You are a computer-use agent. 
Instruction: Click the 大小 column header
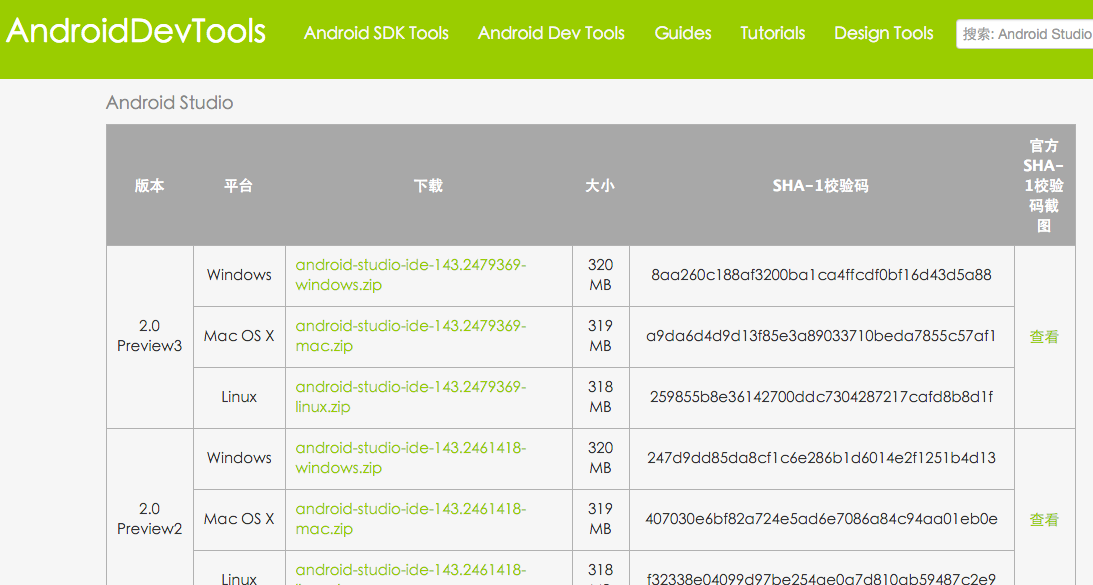point(600,185)
